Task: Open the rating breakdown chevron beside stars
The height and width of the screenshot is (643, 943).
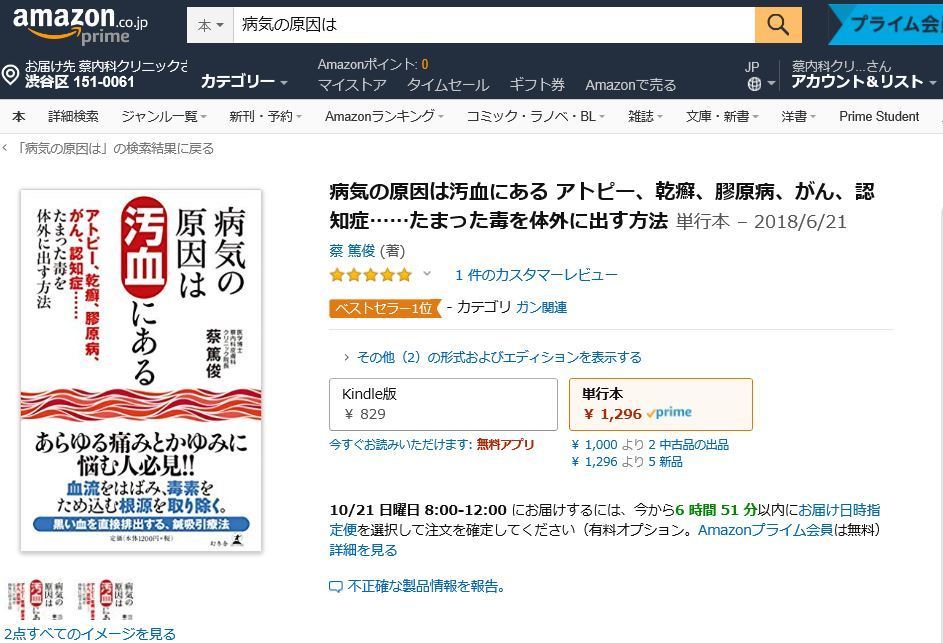Action: coord(427,274)
